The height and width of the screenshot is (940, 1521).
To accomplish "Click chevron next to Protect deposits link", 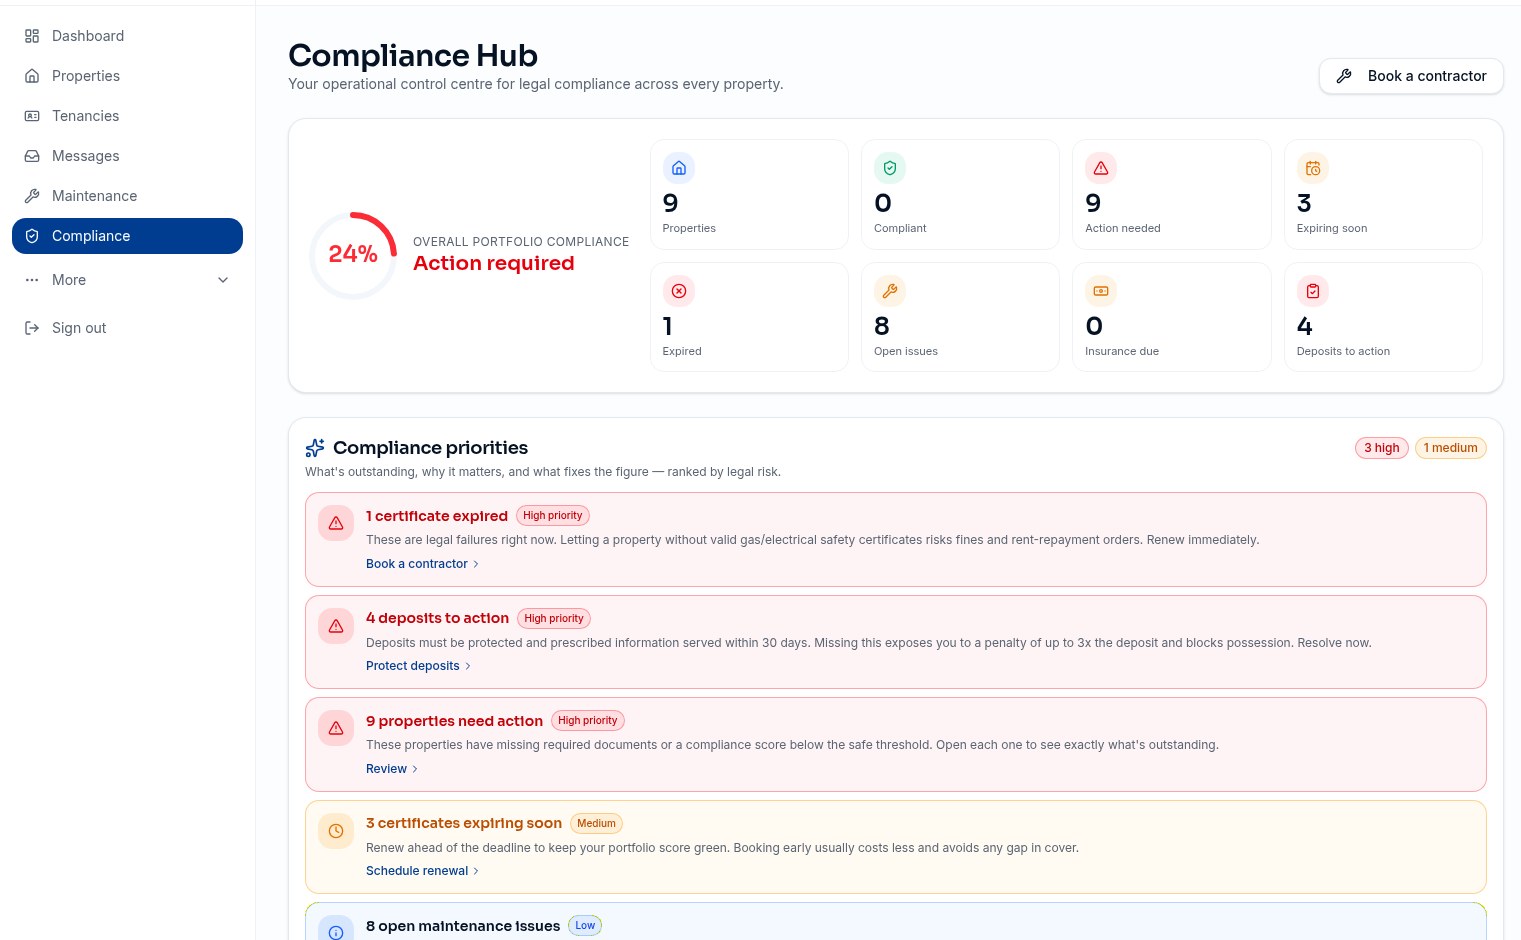I will pyautogui.click(x=468, y=666).
